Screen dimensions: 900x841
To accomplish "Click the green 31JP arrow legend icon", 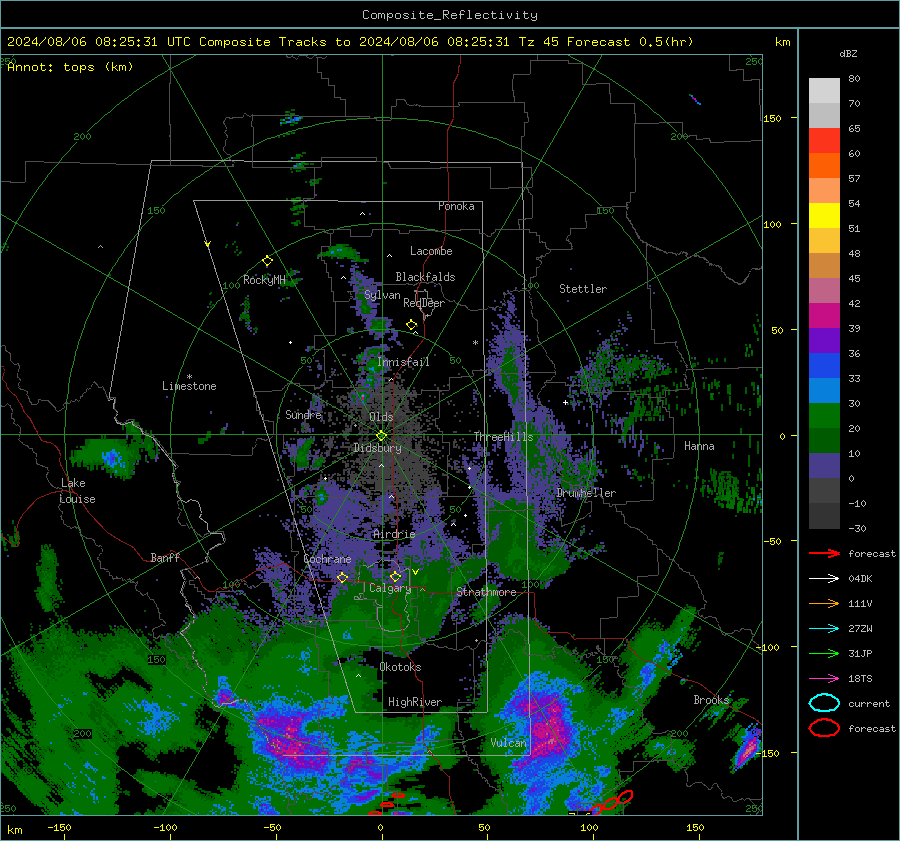I will point(824,653).
